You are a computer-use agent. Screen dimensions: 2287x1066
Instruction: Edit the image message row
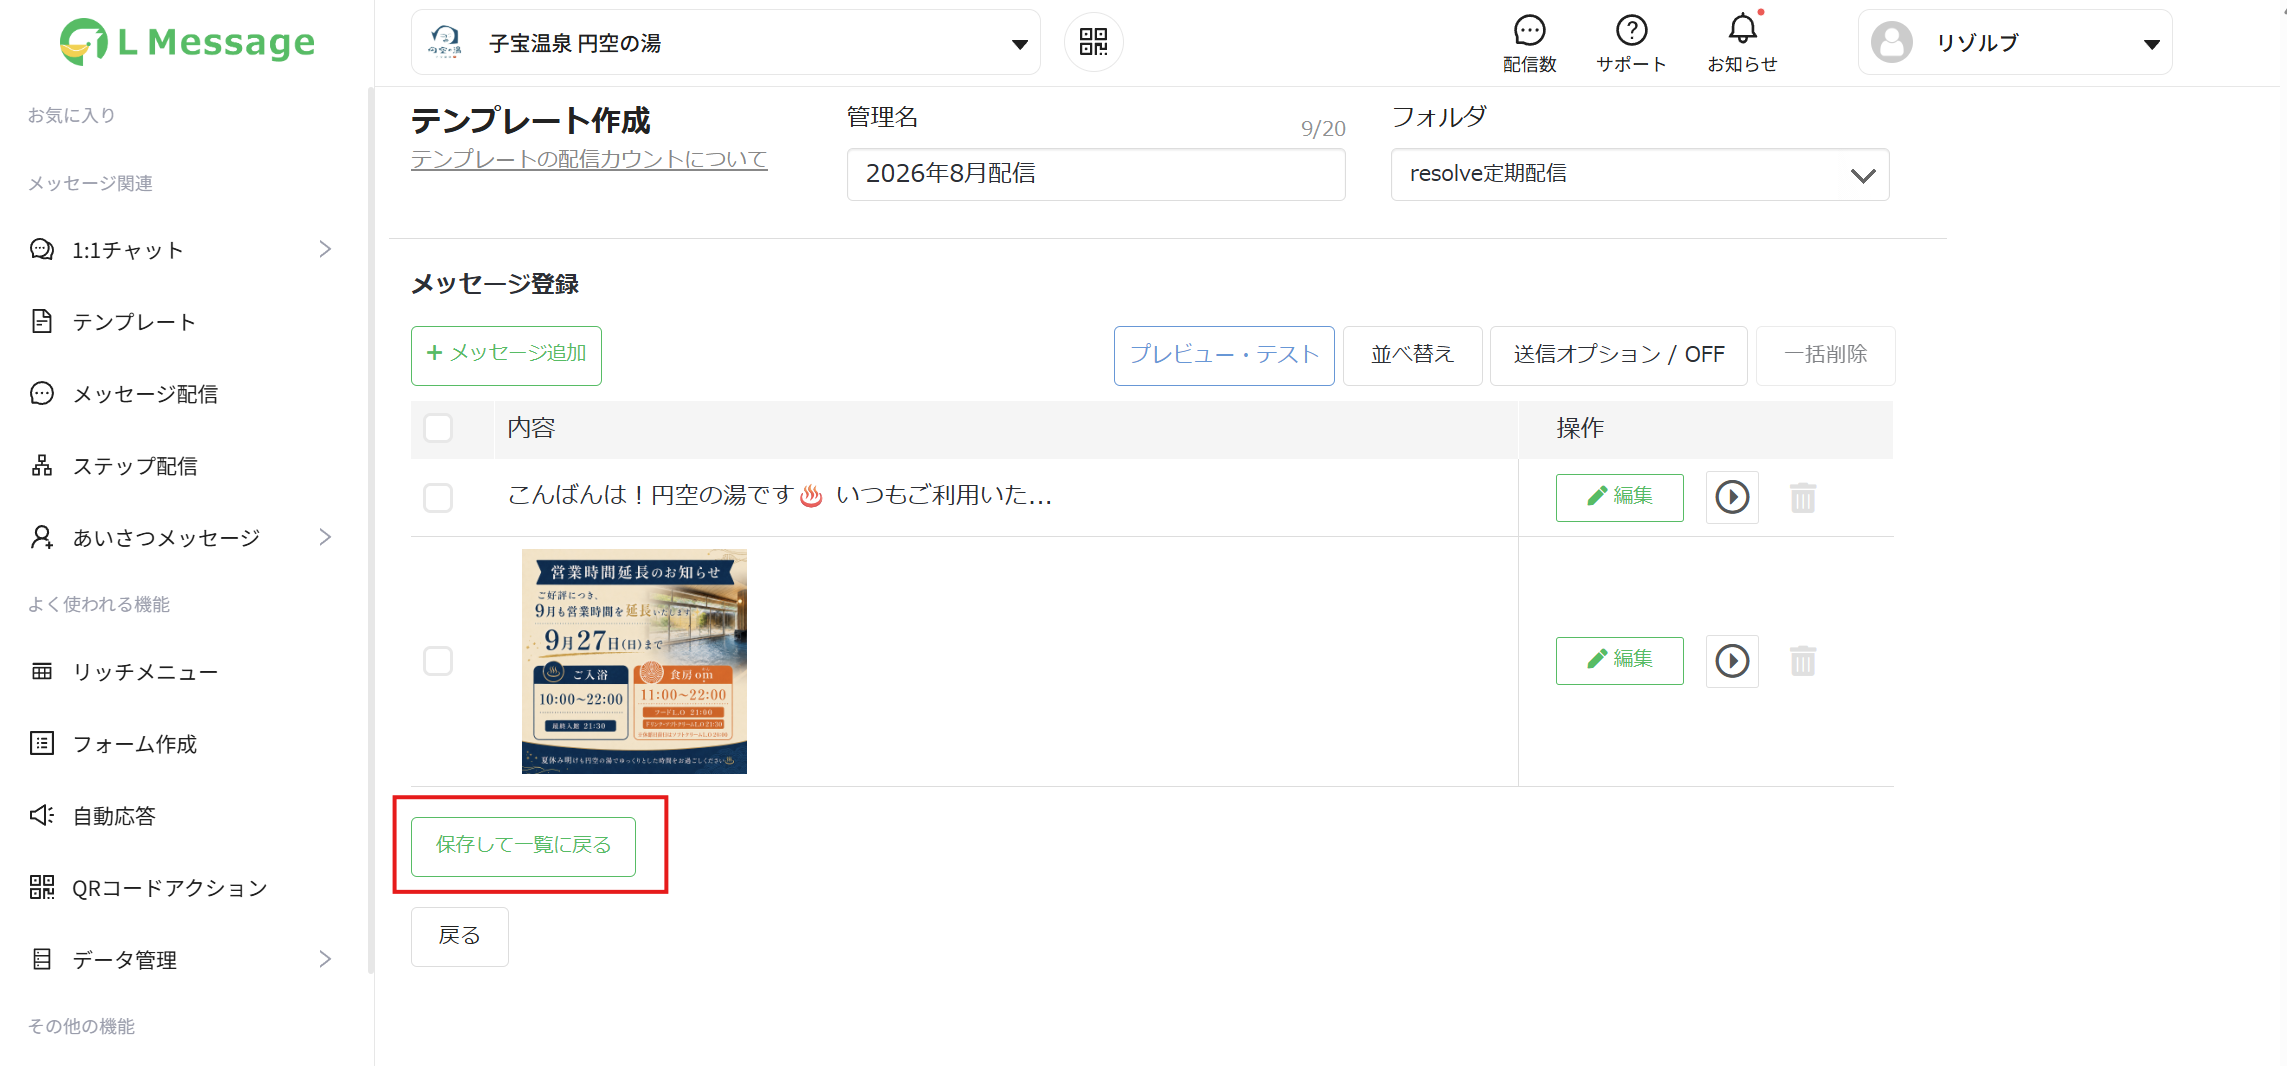pos(1619,660)
